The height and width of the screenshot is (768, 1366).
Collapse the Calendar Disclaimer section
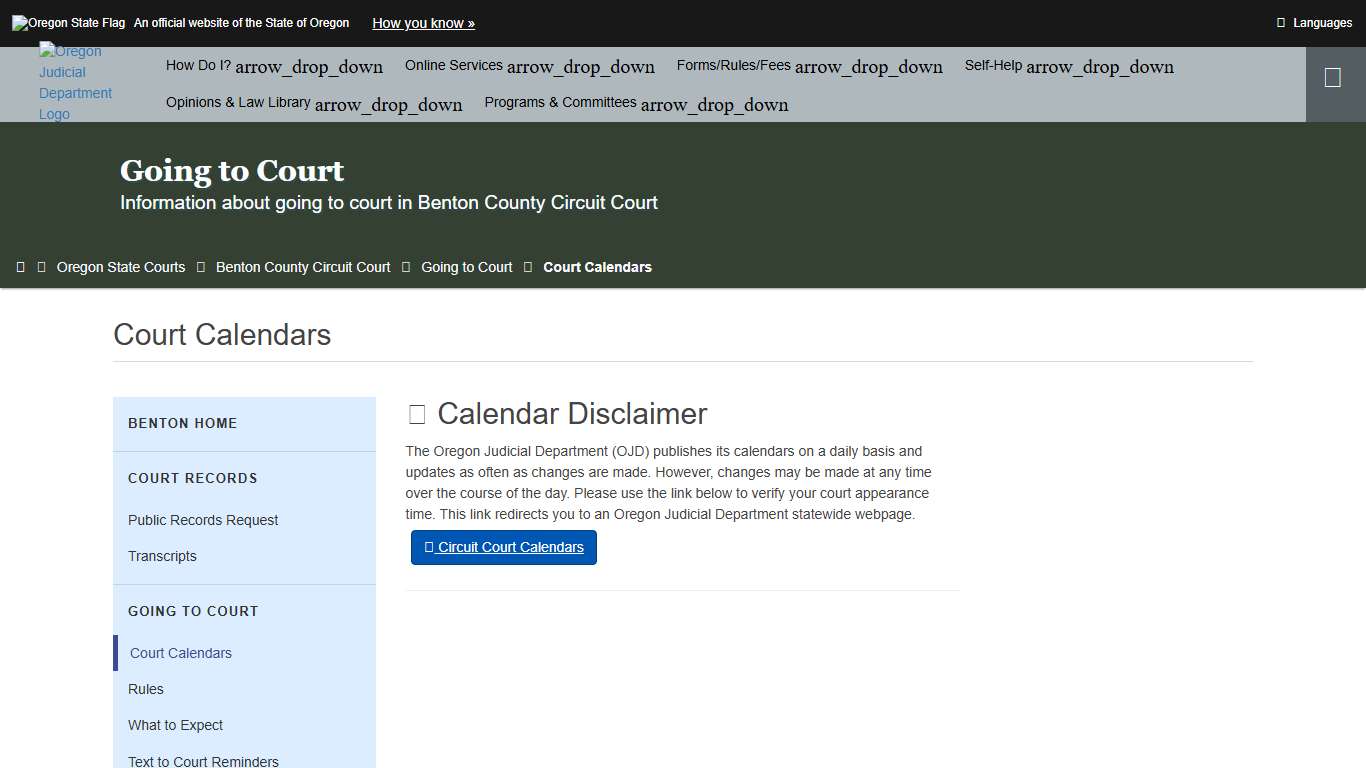(x=415, y=413)
